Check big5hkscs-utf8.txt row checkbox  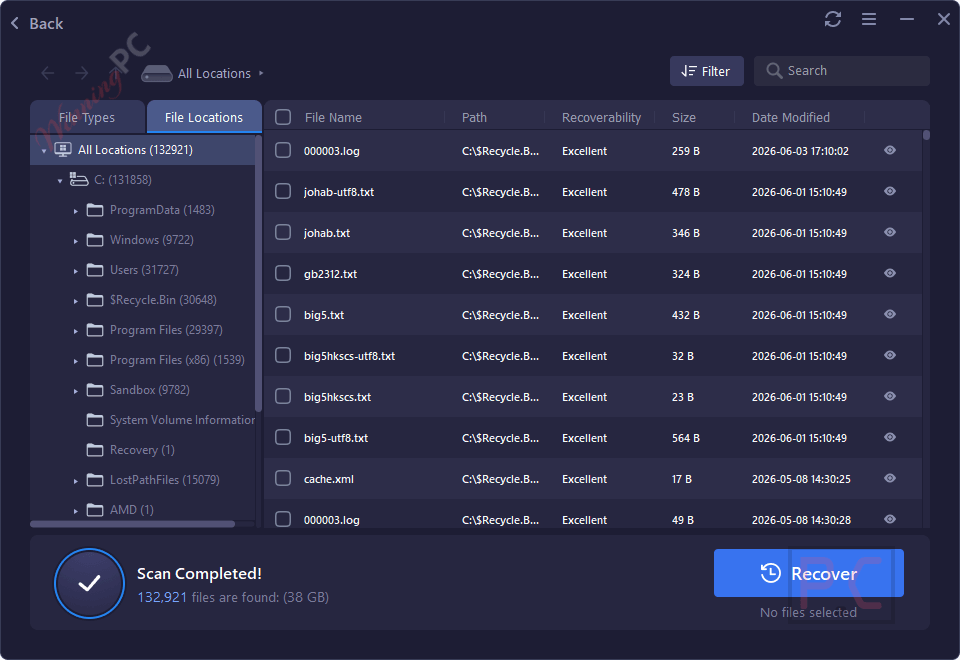click(283, 355)
